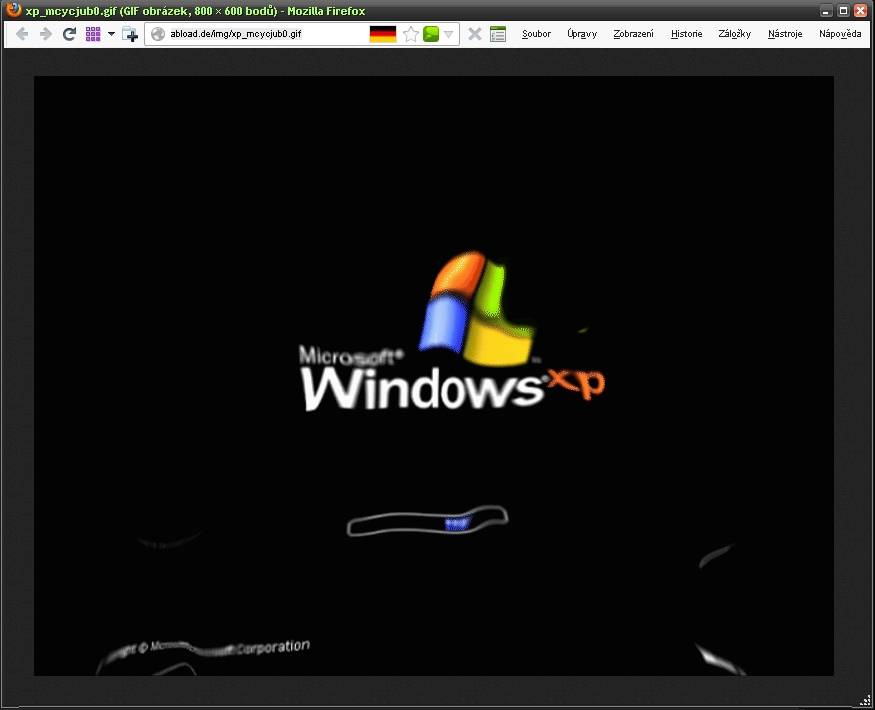Click the window resize grip corner

coord(865,700)
